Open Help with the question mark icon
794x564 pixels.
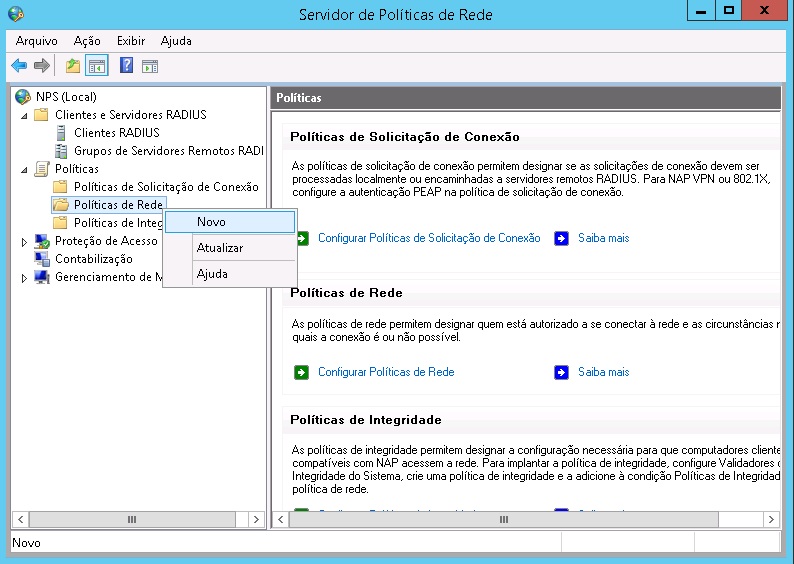pos(126,65)
